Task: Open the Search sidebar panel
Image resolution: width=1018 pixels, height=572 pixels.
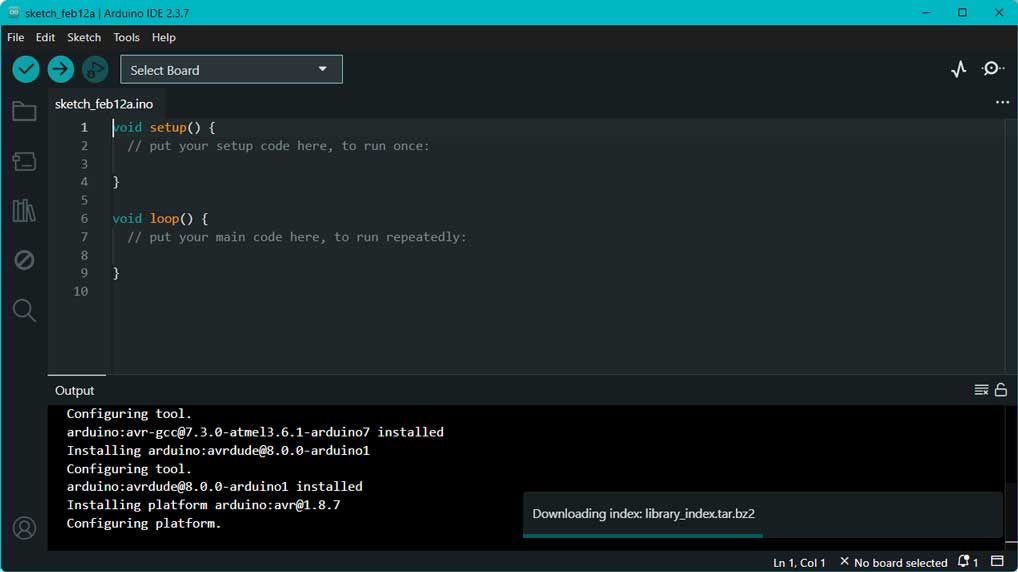Action: 24,310
